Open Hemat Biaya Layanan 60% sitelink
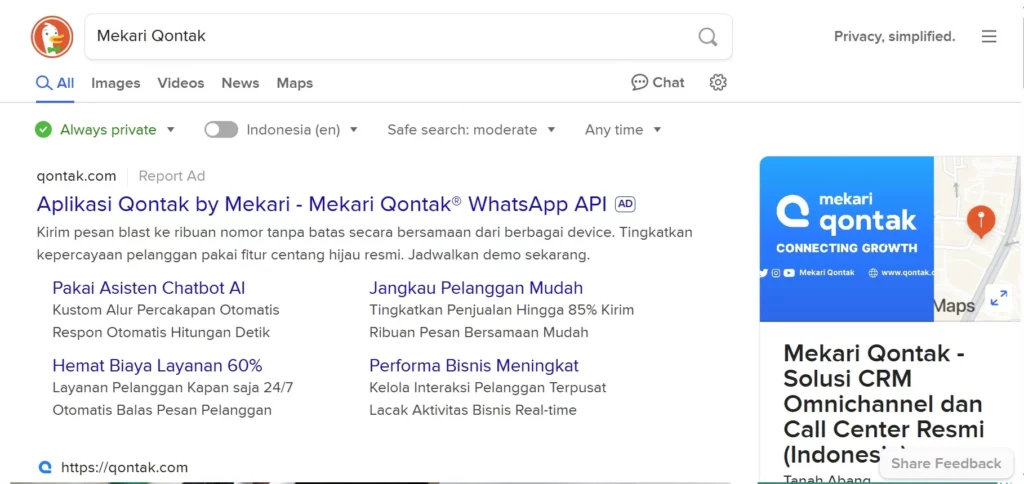The height and width of the screenshot is (484, 1024). (x=157, y=365)
